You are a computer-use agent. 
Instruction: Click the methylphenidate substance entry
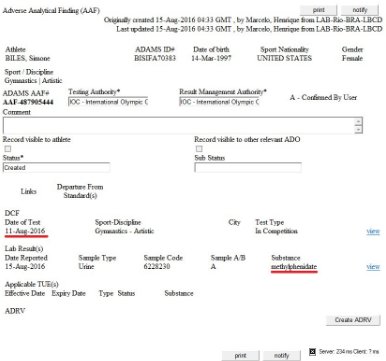point(294,267)
